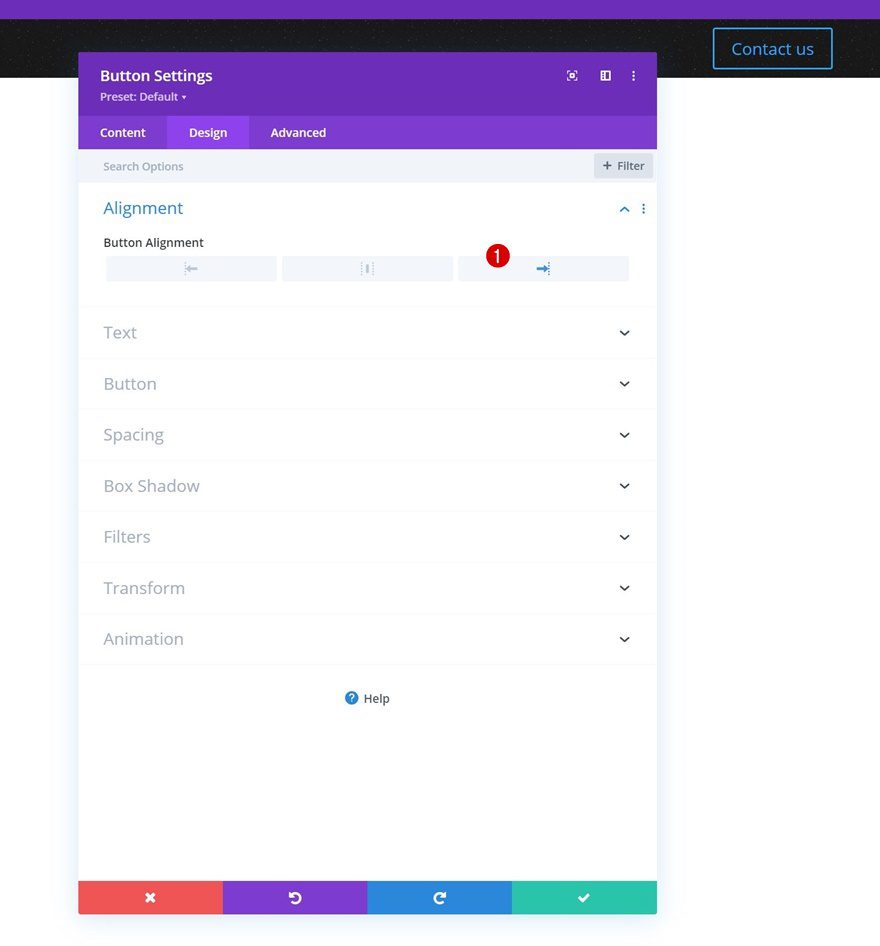This screenshot has height=946, width=880.
Task: Switch to the Advanced tab
Action: pyautogui.click(x=296, y=132)
